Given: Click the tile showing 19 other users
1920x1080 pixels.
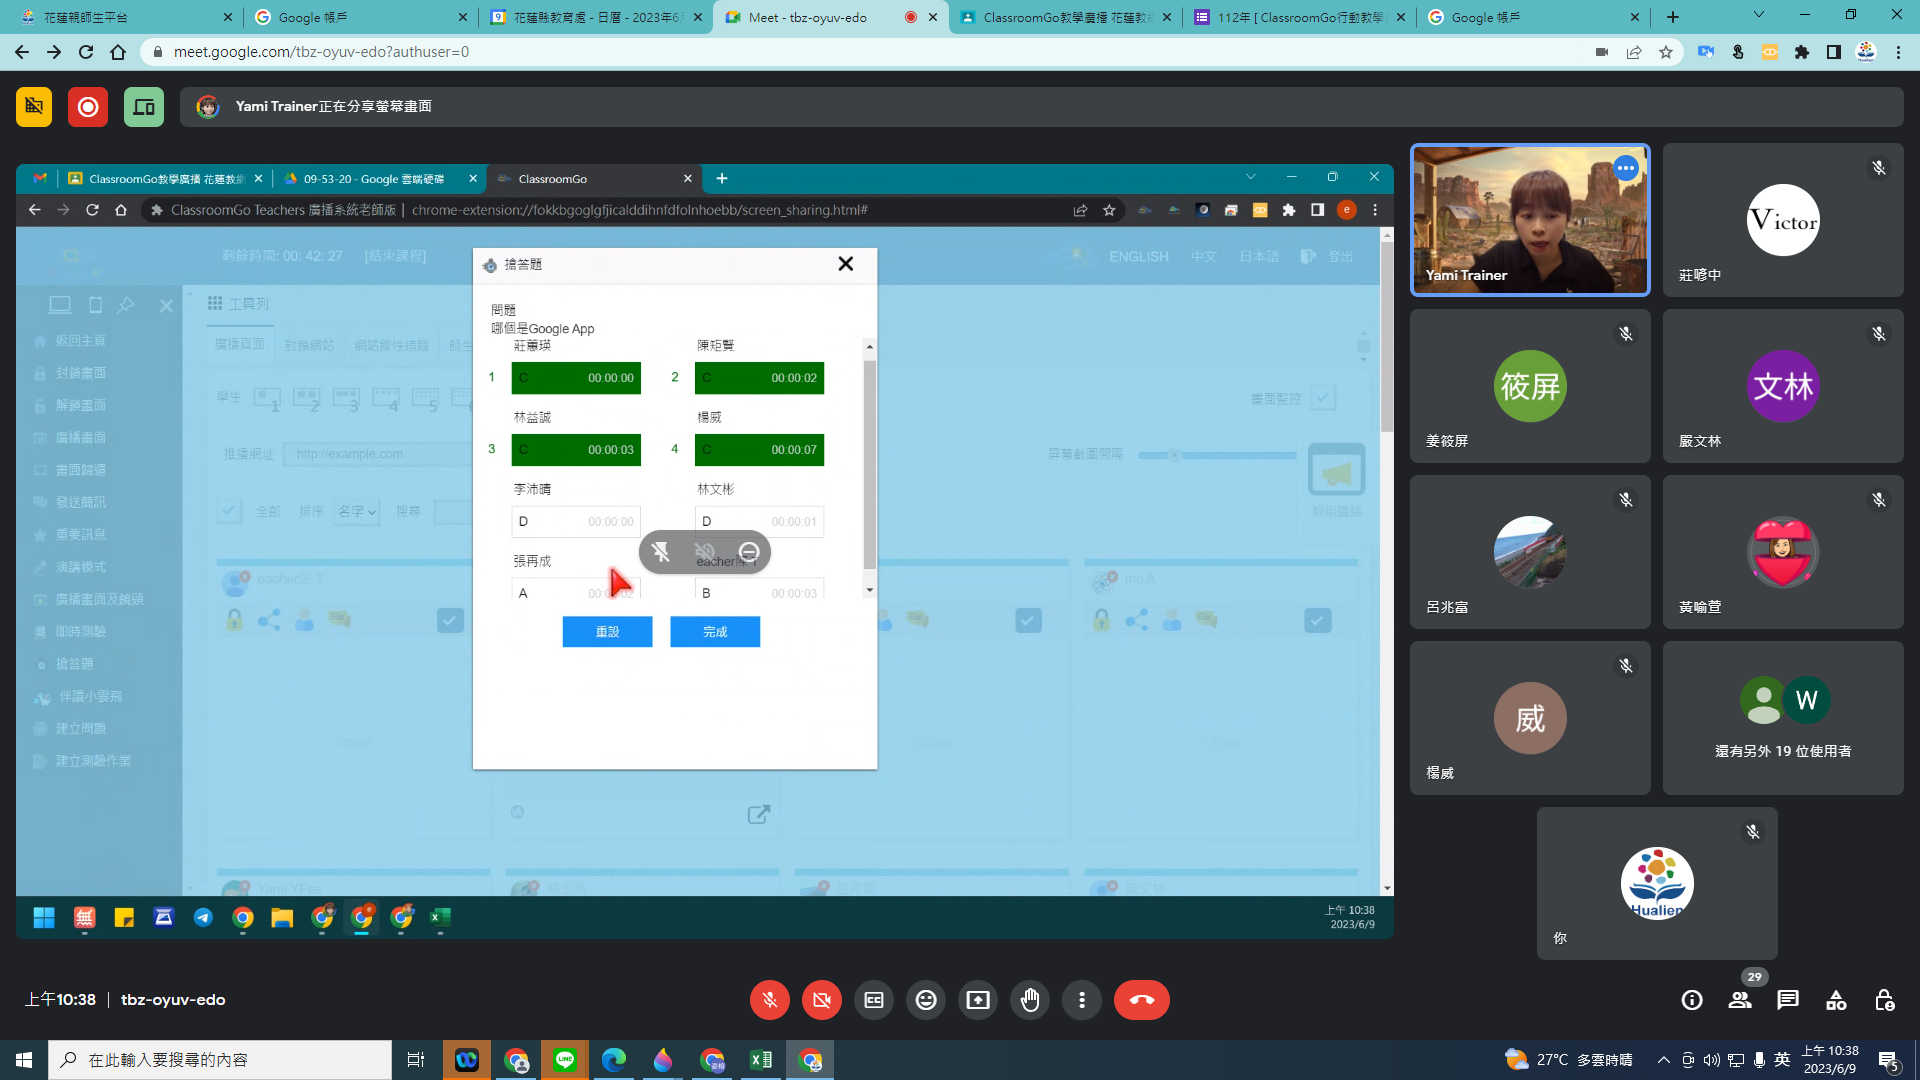Looking at the screenshot, I should pyautogui.click(x=1783, y=718).
